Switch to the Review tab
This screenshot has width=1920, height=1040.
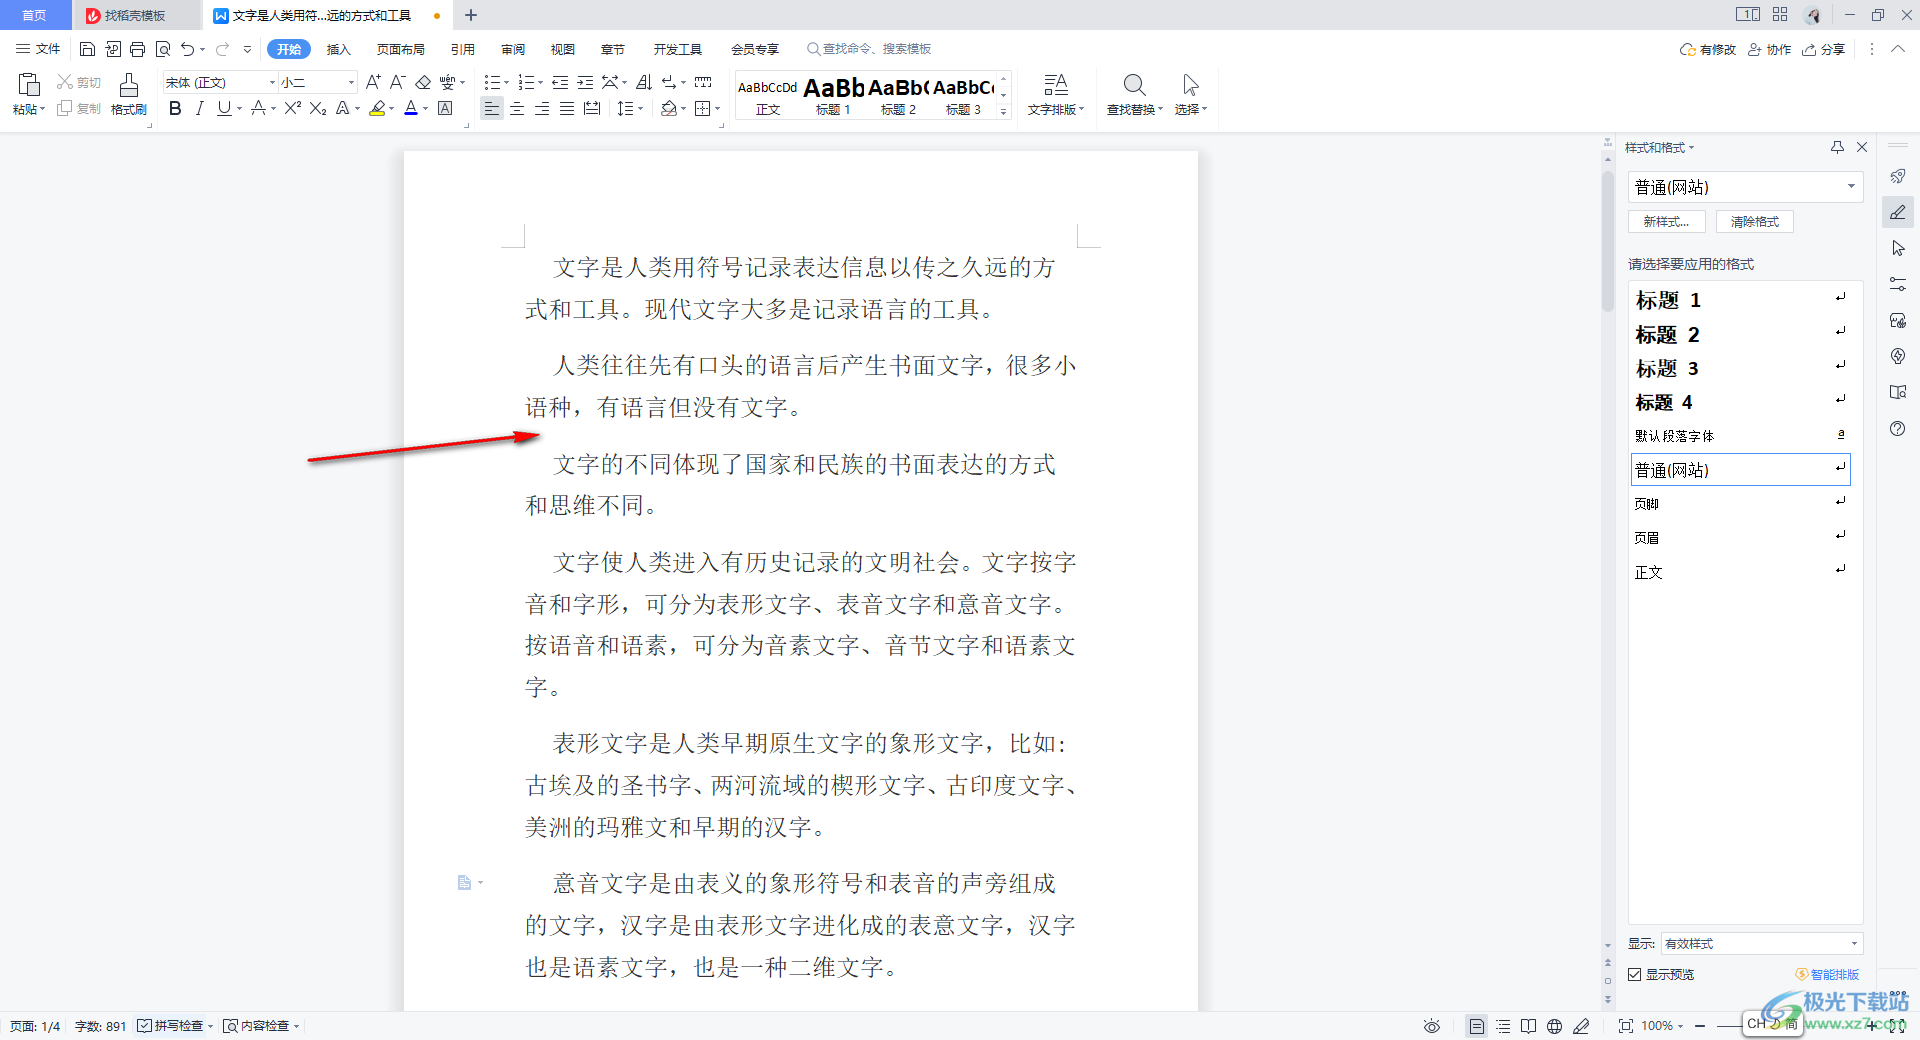(513, 49)
